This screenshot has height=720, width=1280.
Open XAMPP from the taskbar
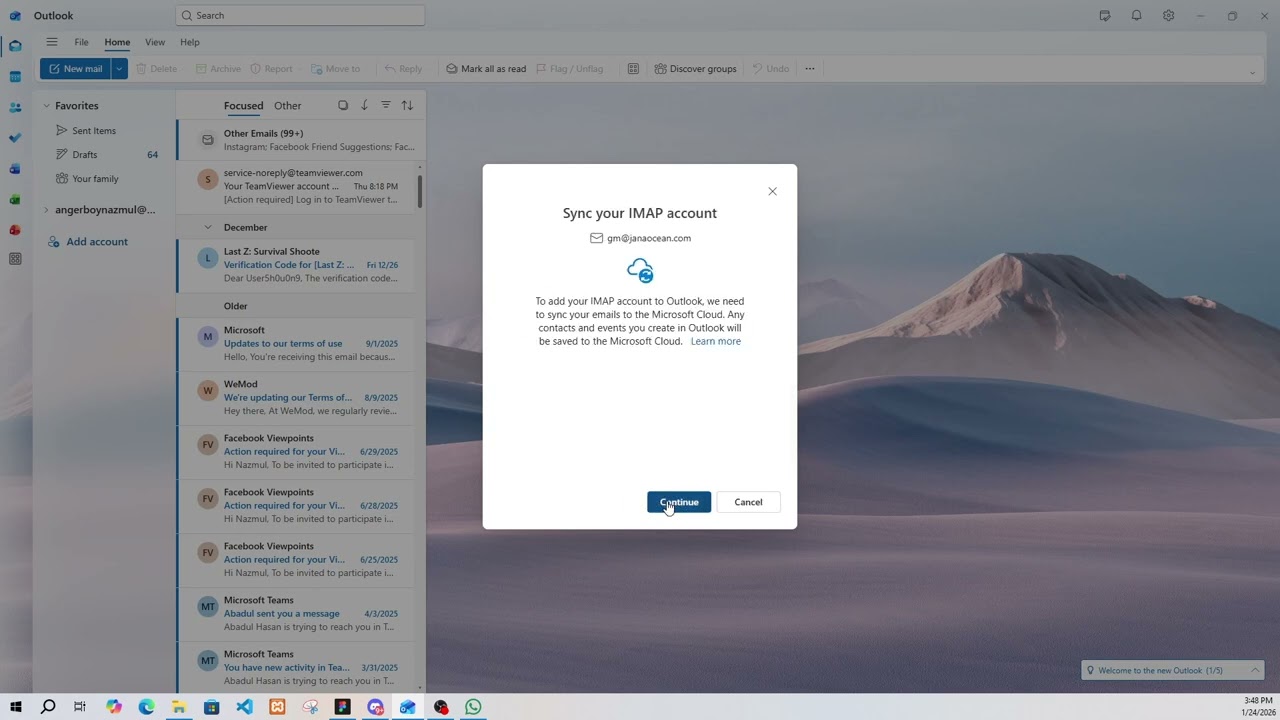pos(277,707)
